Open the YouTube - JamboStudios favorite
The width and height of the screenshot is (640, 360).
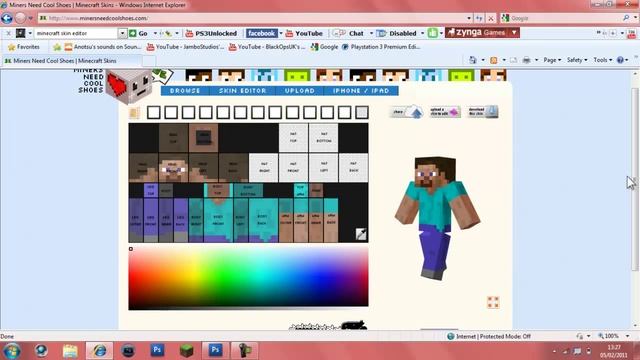click(x=186, y=47)
